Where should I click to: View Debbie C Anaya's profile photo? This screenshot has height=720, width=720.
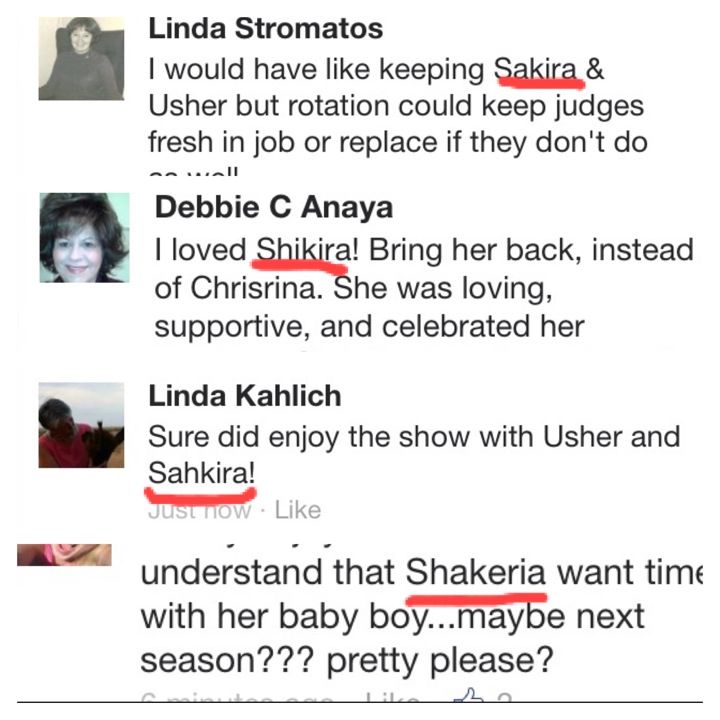pos(84,237)
